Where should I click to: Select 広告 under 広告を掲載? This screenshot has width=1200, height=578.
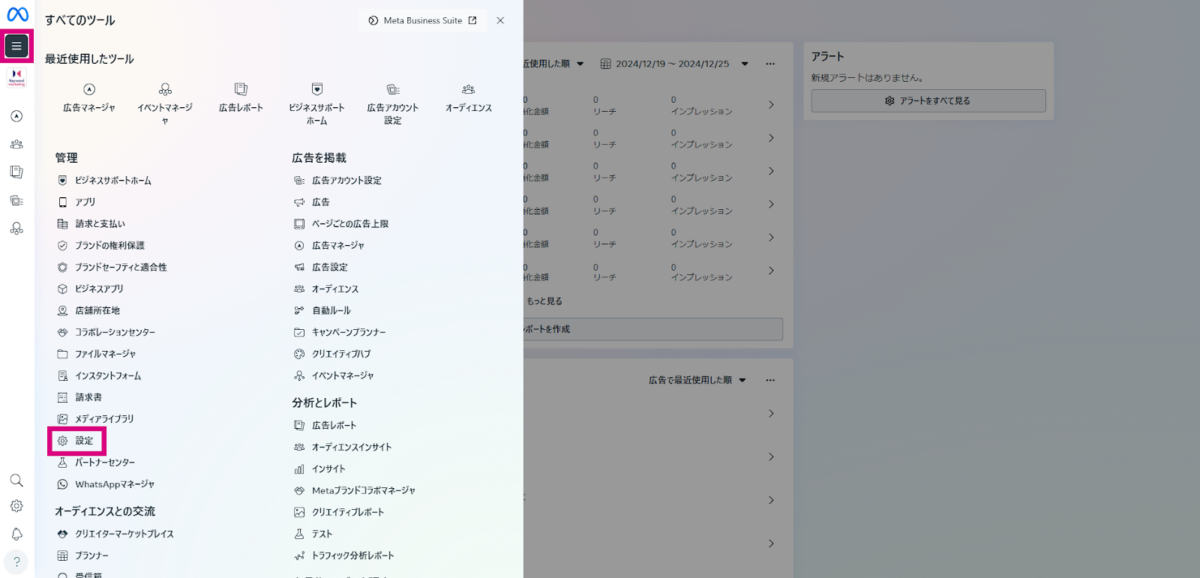coord(312,202)
